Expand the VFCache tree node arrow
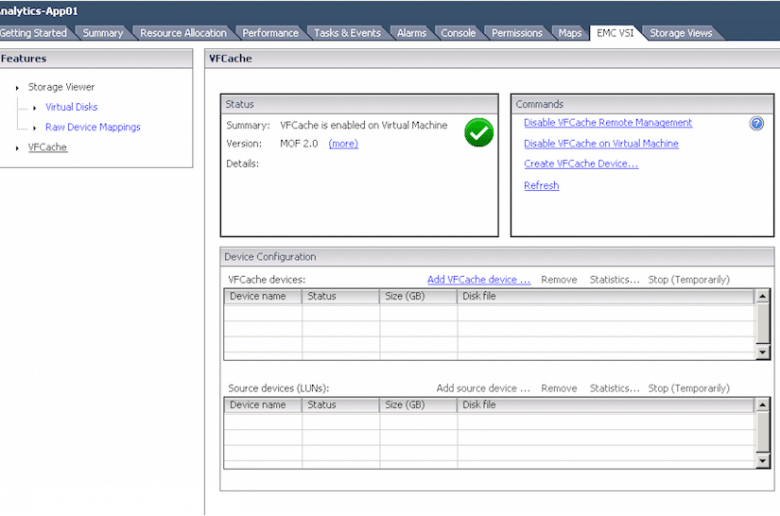The image size is (780, 516). (x=17, y=148)
